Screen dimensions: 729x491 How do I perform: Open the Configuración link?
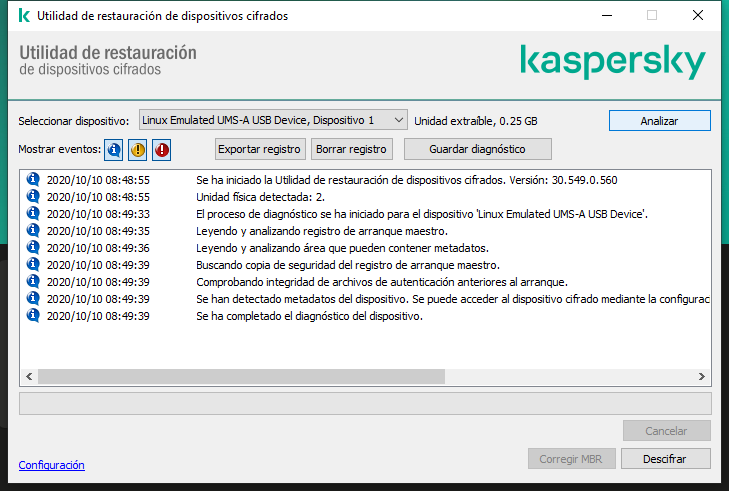[x=52, y=465]
